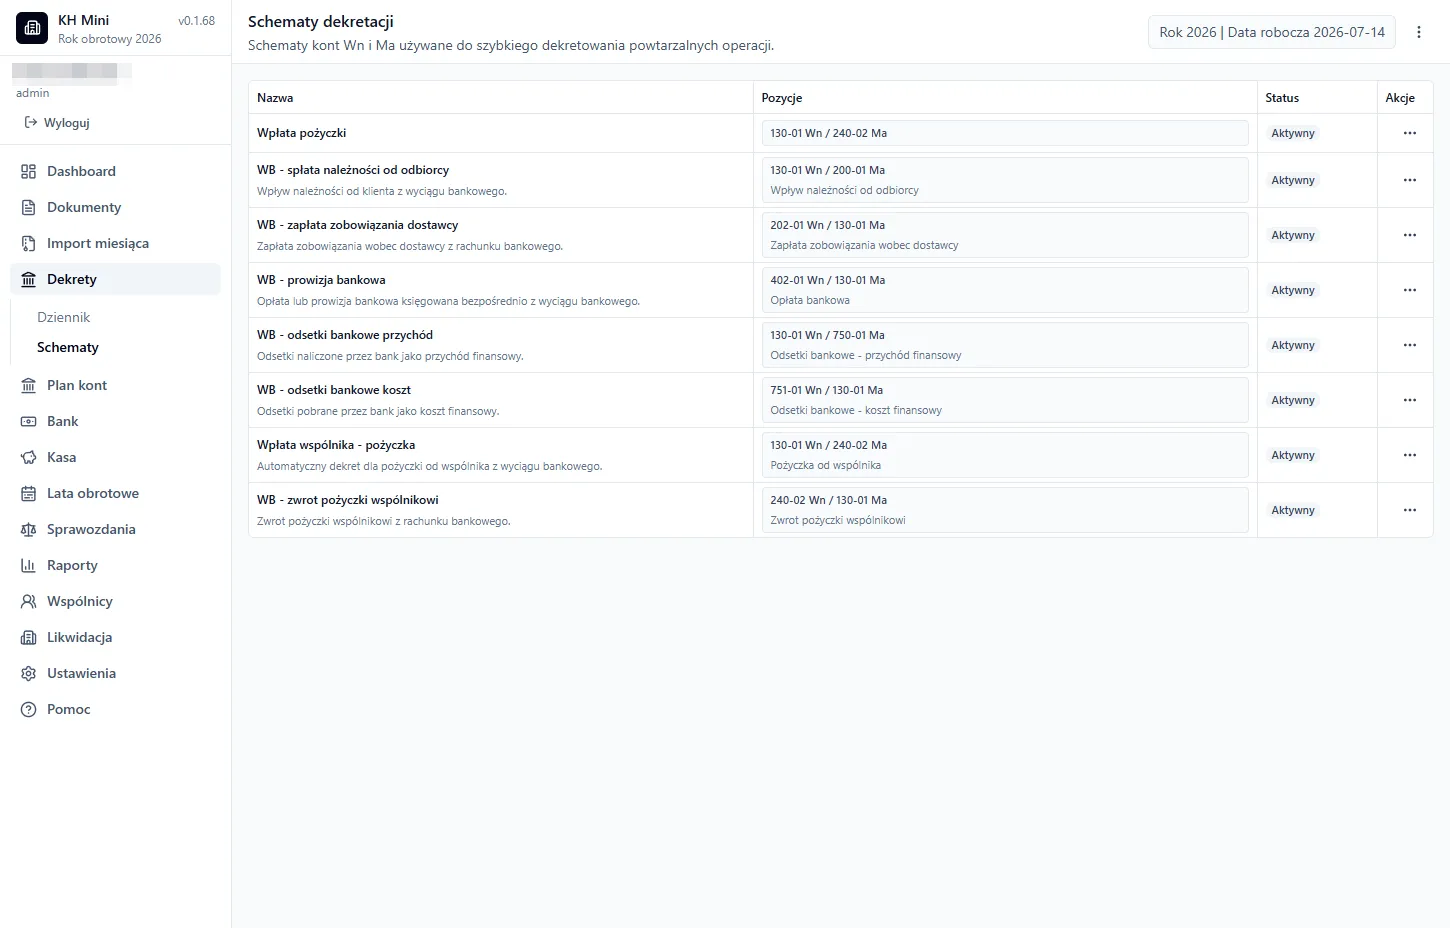
Task: Click the position box 130-01 Wn / 200-01 Ma
Action: click(x=1005, y=180)
